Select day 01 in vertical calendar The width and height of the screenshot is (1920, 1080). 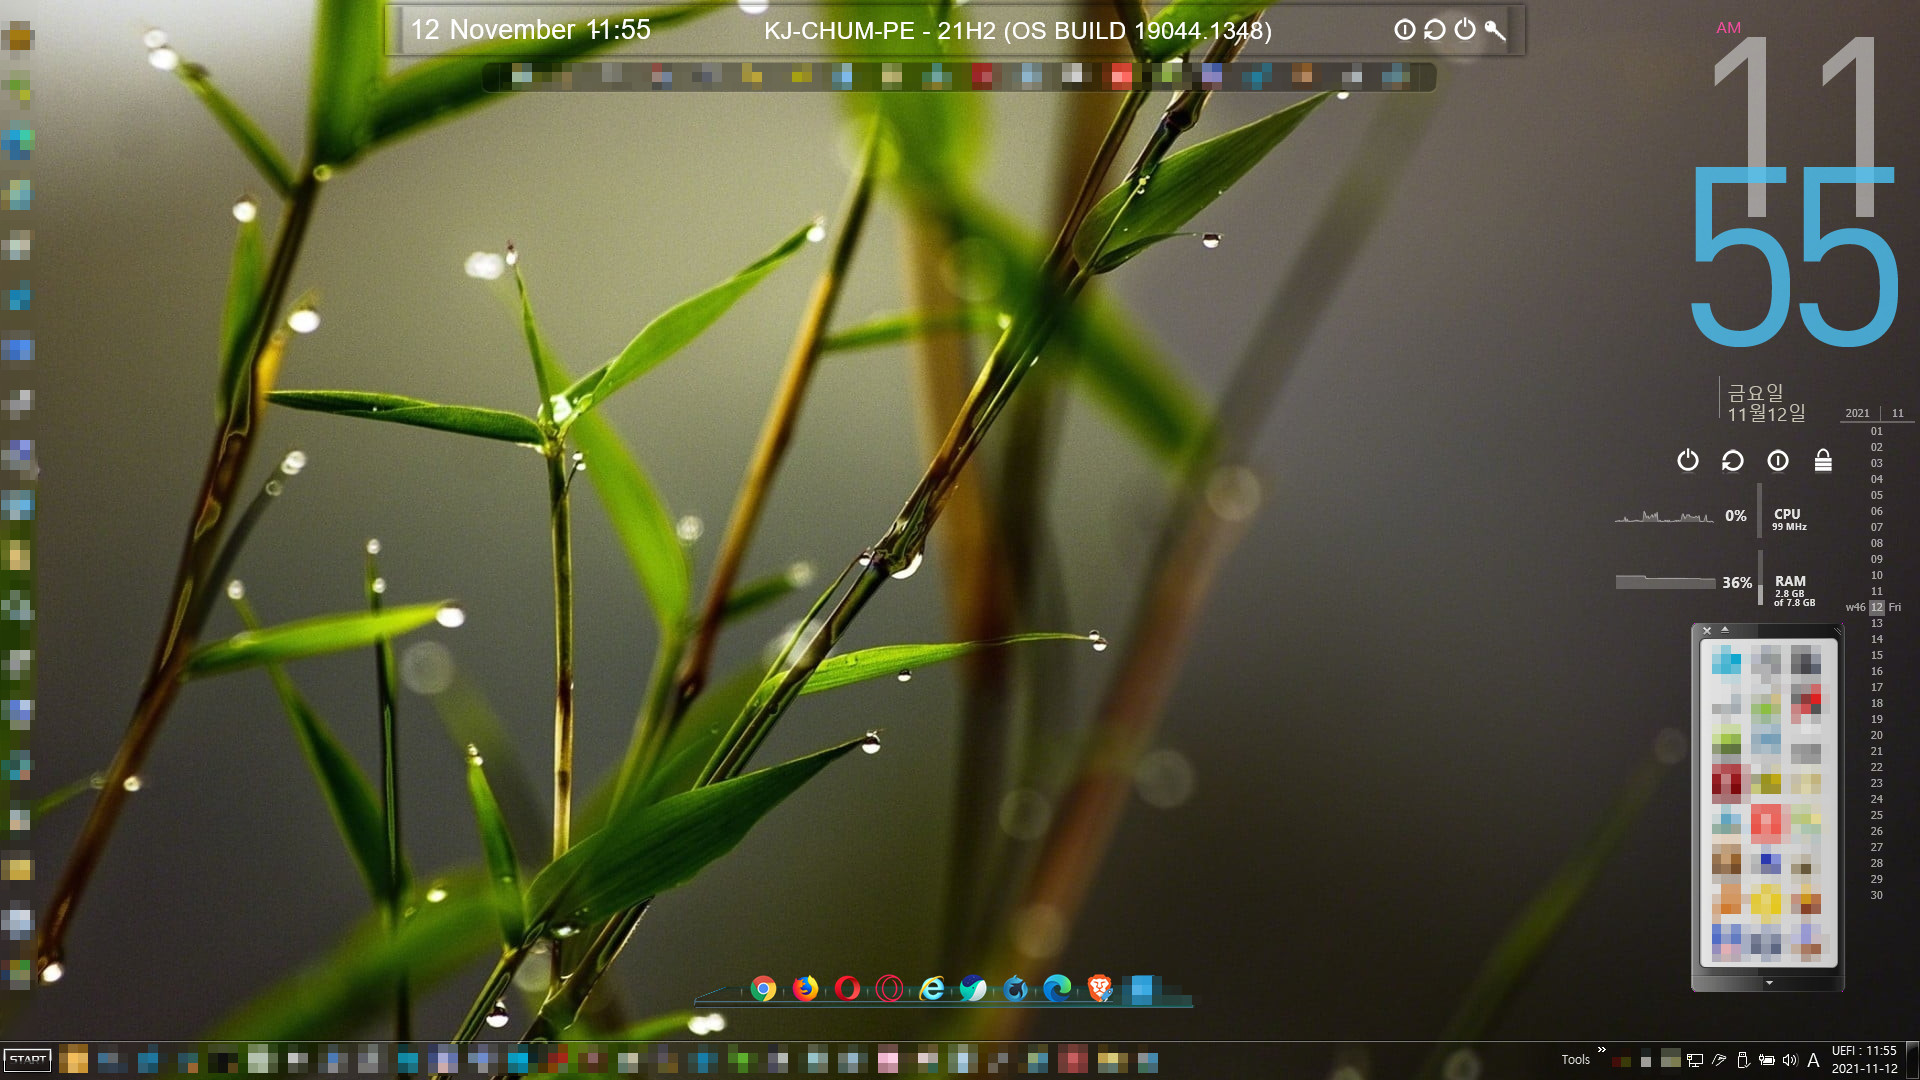(1877, 432)
